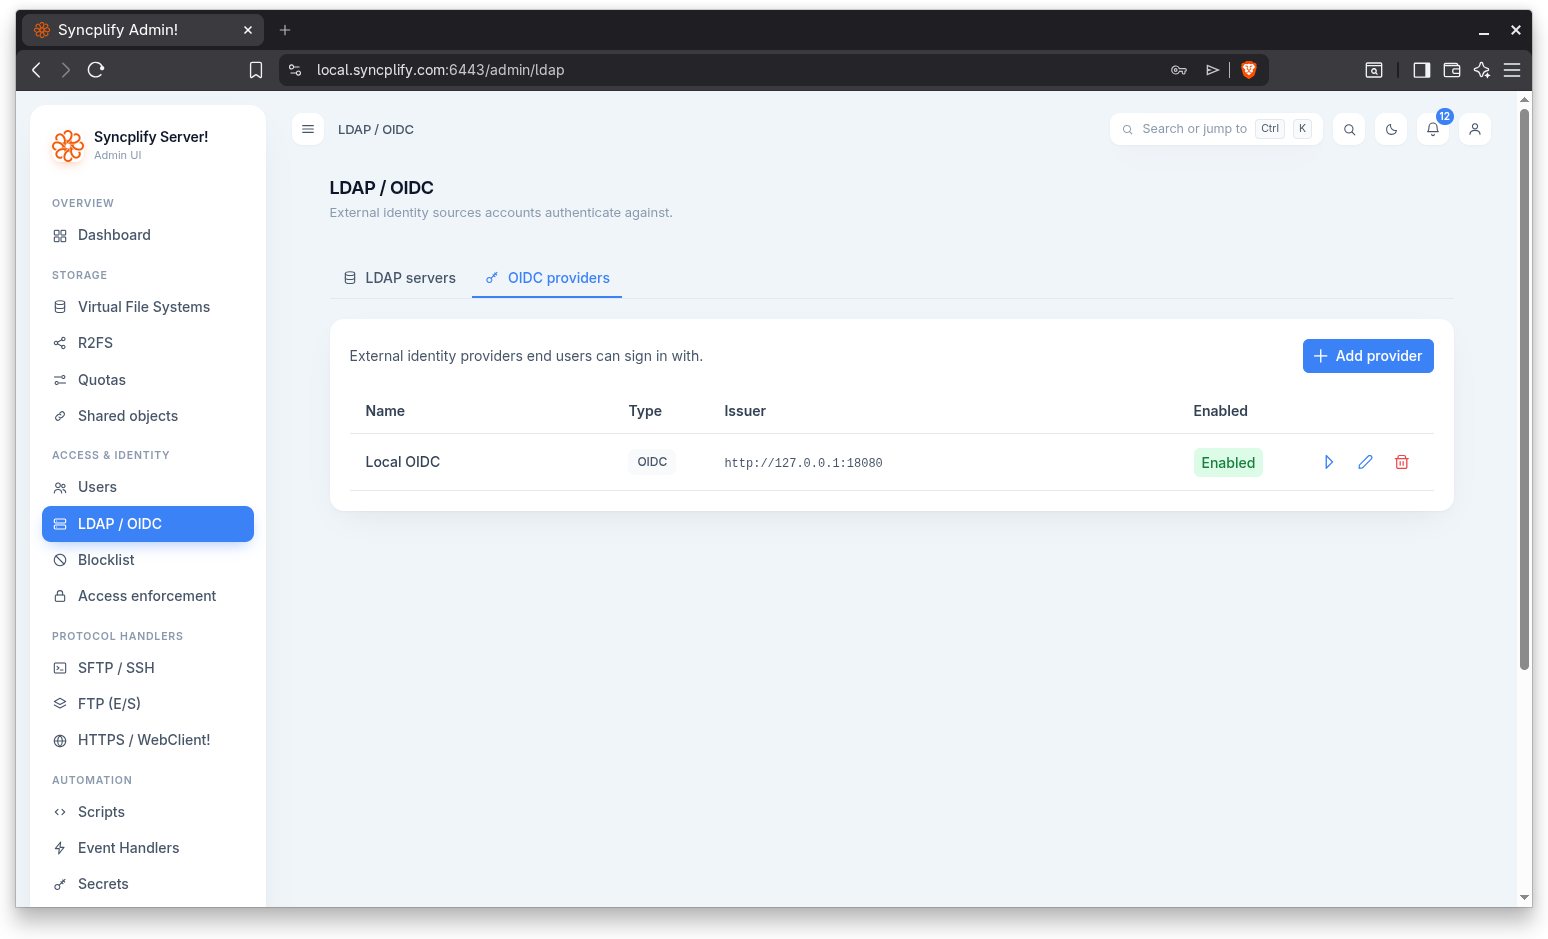1548x939 pixels.
Task: Open the Brave wallet icon
Action: (x=1452, y=70)
